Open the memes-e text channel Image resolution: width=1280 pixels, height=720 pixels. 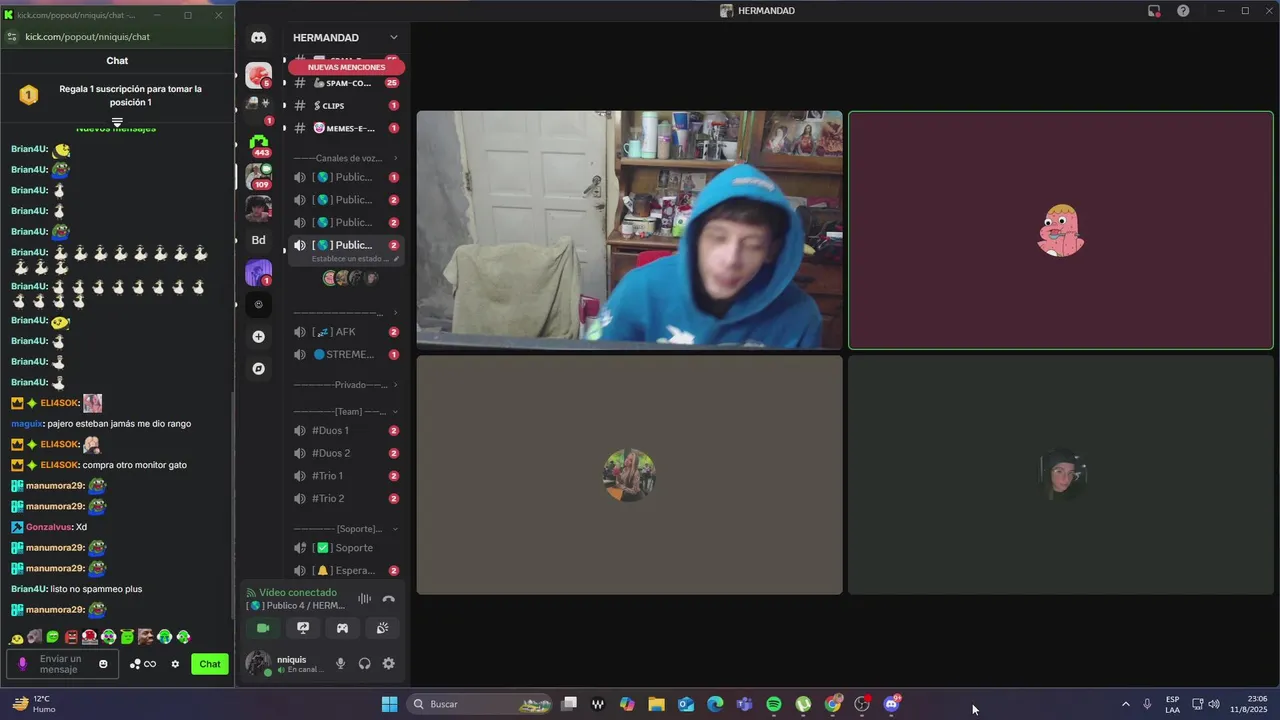pyautogui.click(x=345, y=128)
